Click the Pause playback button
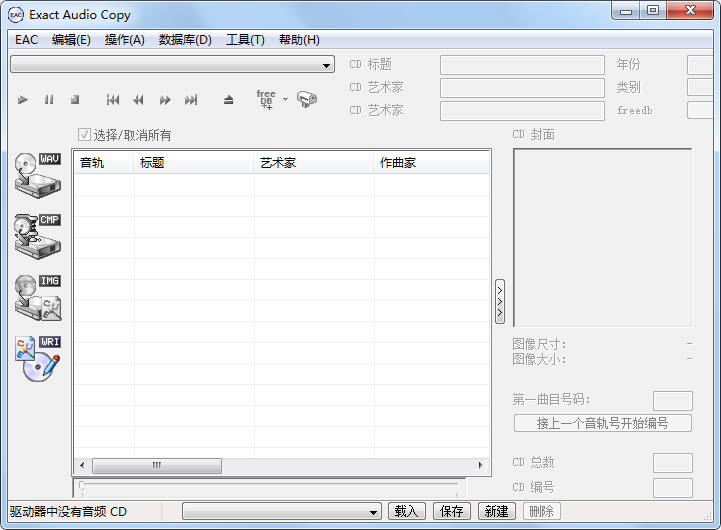The height and width of the screenshot is (530, 721). click(x=49, y=100)
